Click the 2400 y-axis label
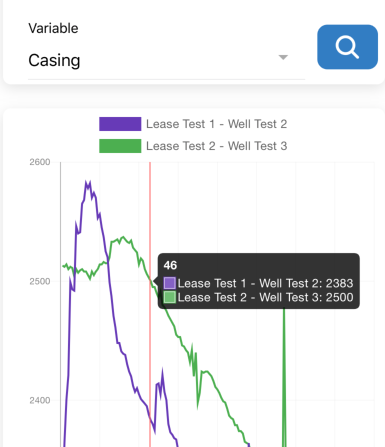This screenshot has height=447, width=385. [x=40, y=400]
